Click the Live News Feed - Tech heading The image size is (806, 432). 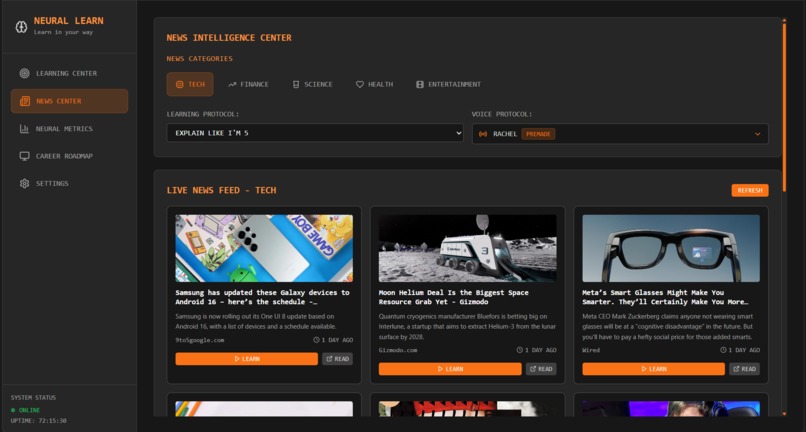[222, 190]
